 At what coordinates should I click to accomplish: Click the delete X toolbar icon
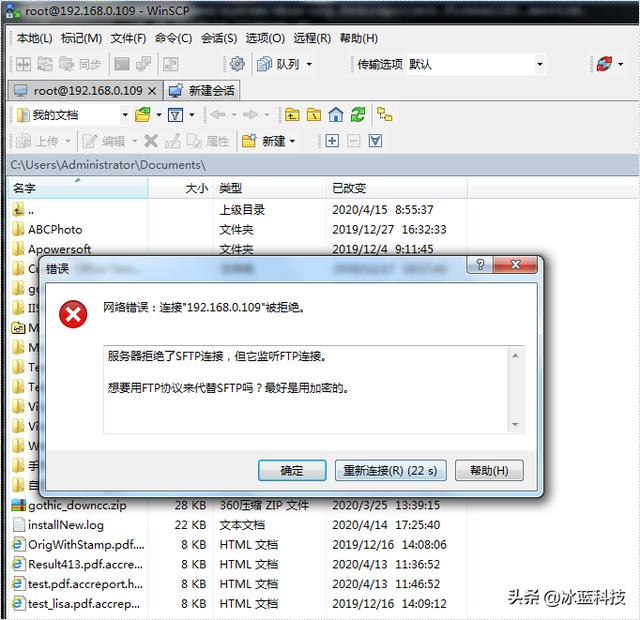tap(151, 141)
